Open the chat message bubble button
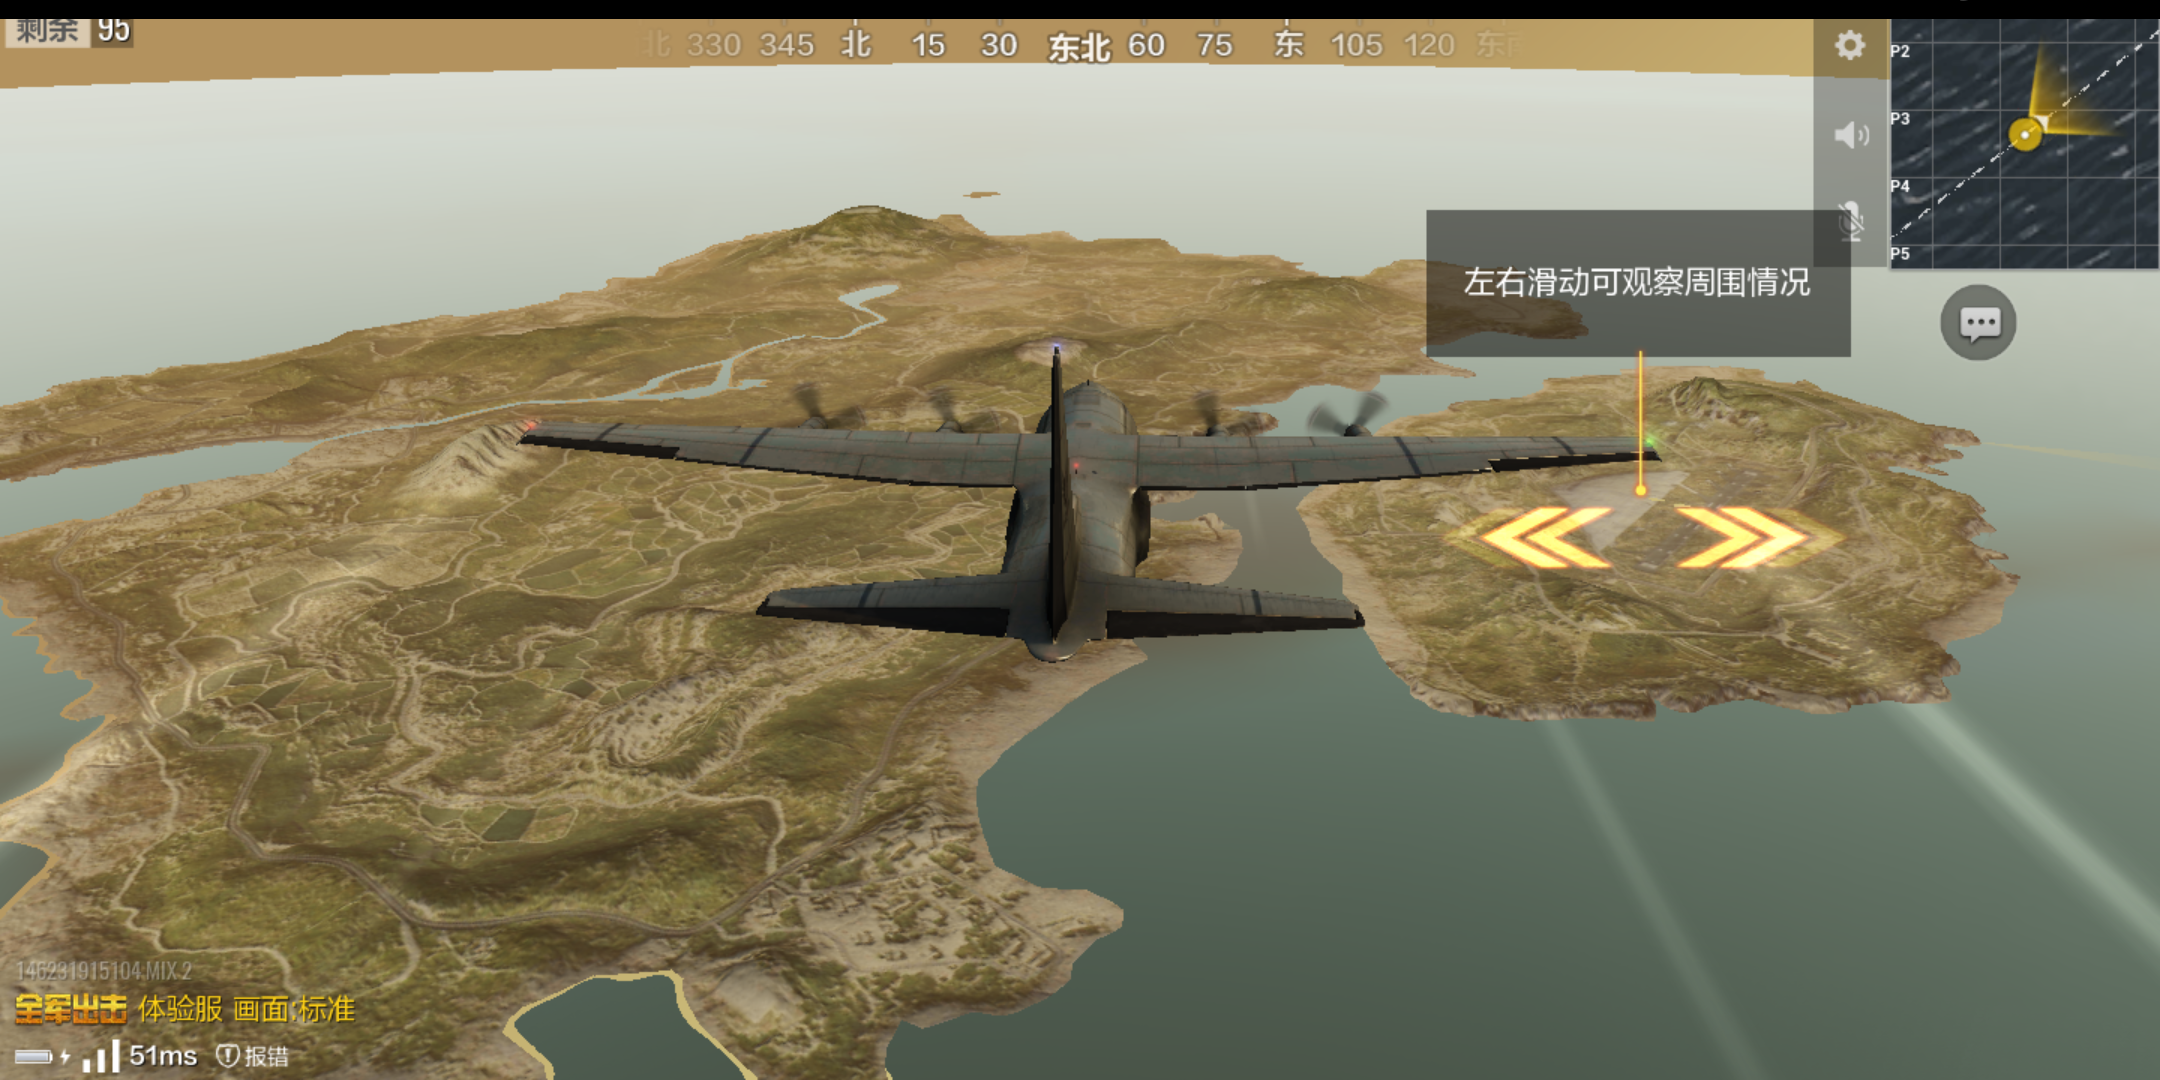This screenshot has width=2160, height=1080. pos(1979,322)
